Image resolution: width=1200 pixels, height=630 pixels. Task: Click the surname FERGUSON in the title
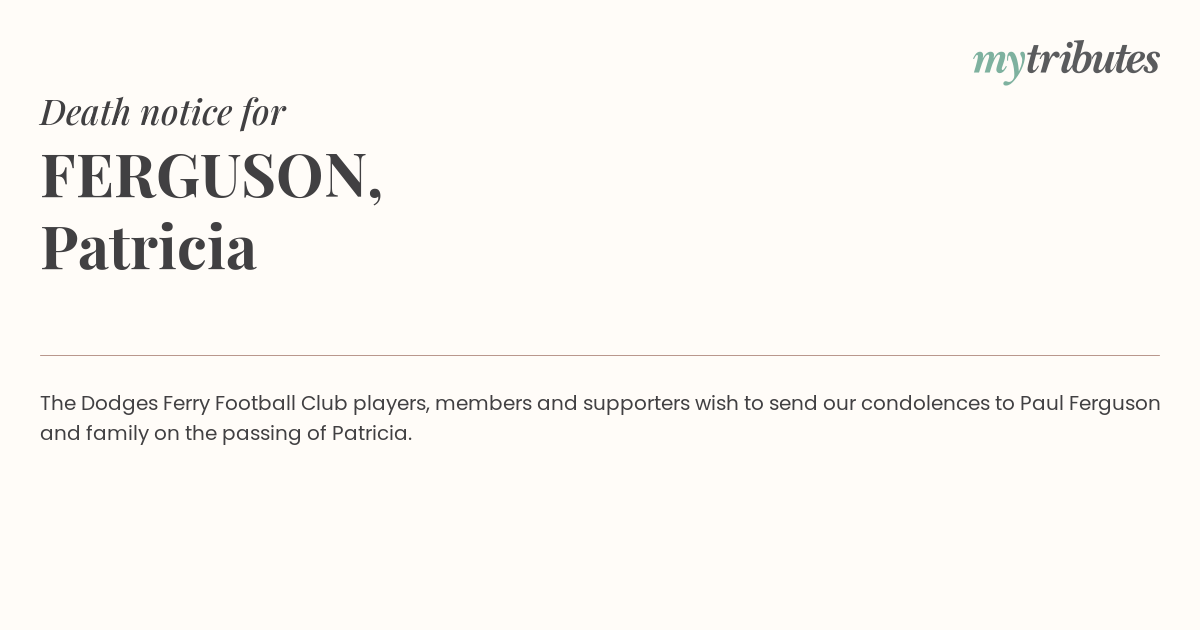(204, 175)
